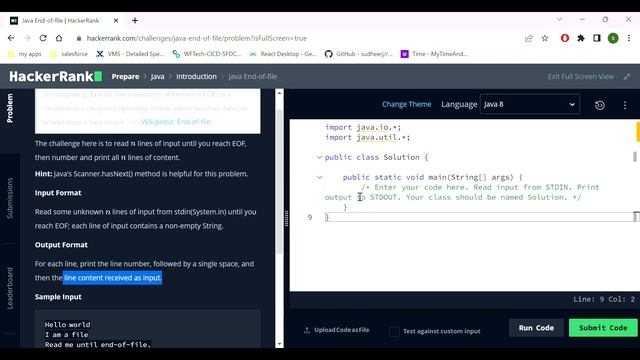Click the collapse fullscreen arrows icon
This screenshot has width=640, height=360.
click(627, 76)
